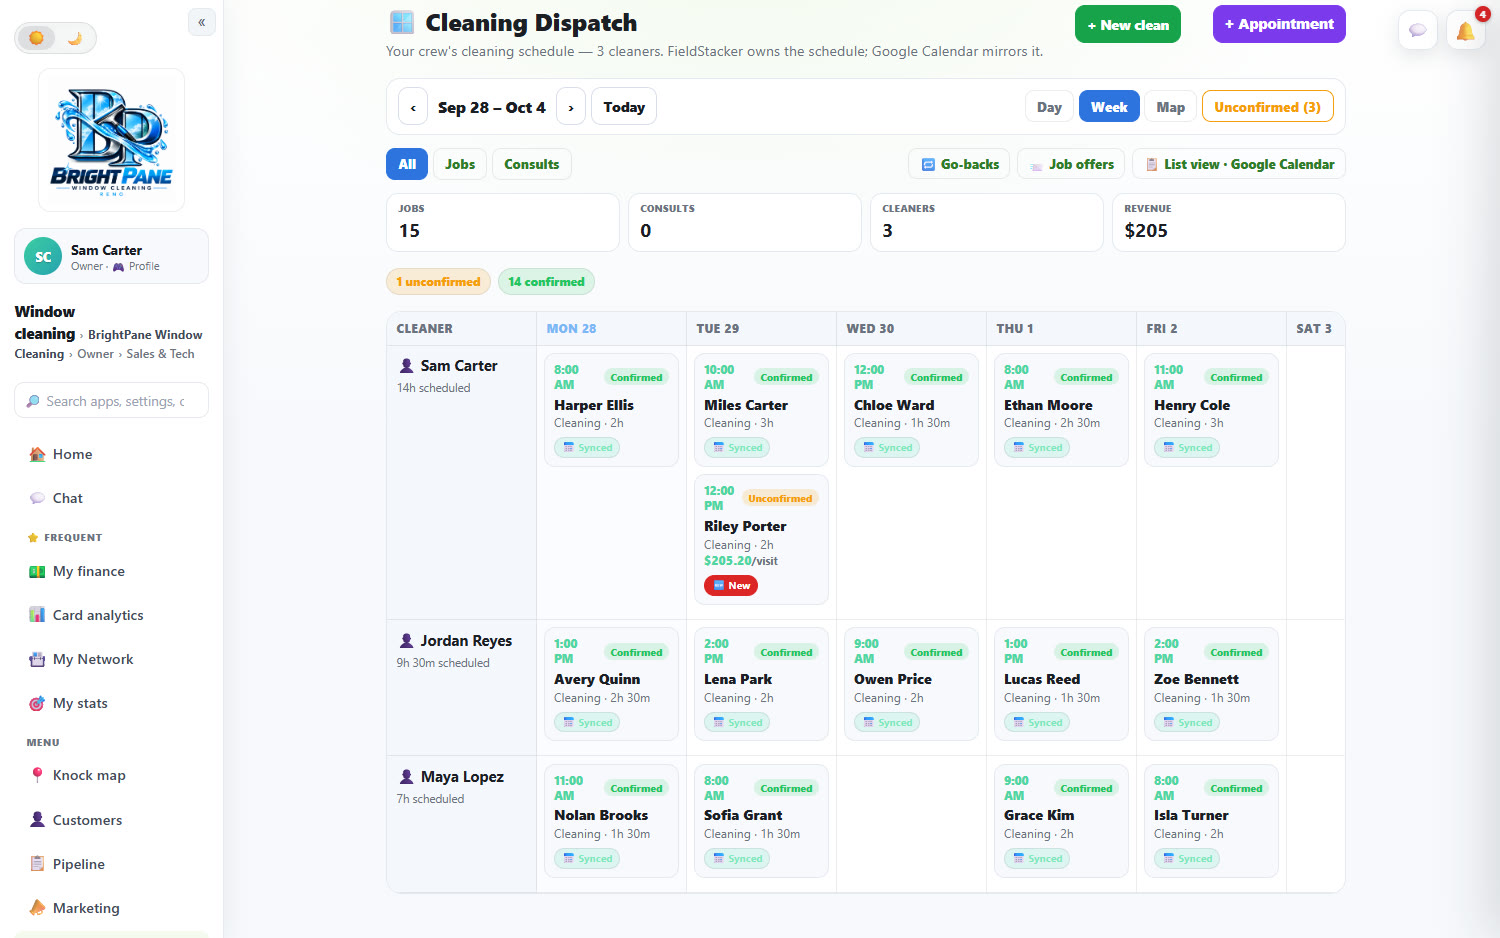Open the chat bubble icon at top right
1500x938 pixels.
click(x=1417, y=30)
